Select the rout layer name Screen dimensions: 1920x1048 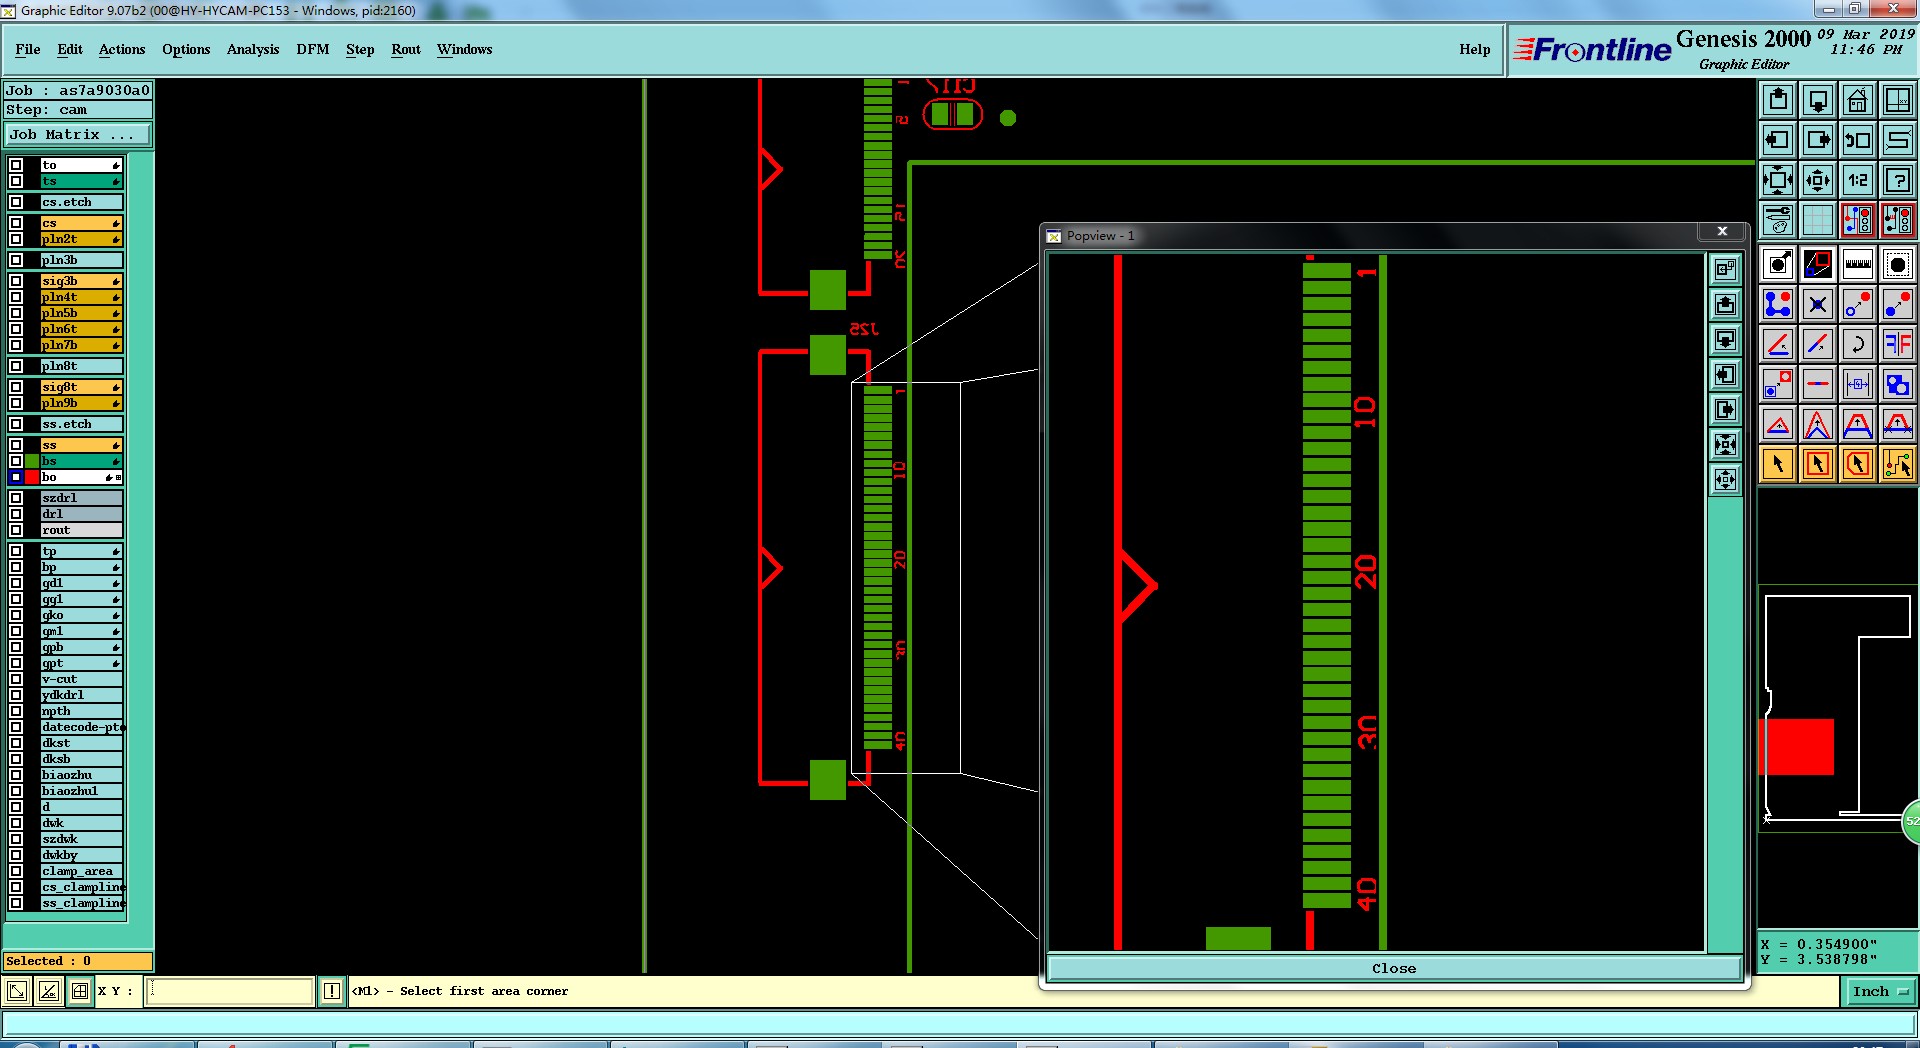[81, 530]
